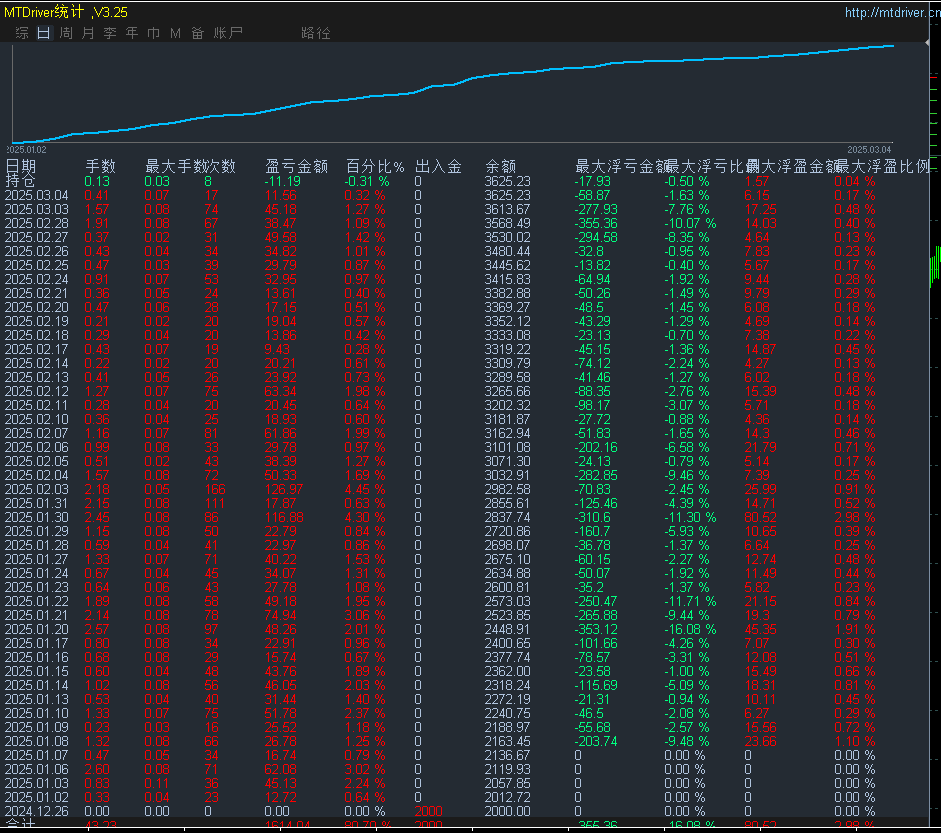Click the 百分比% column header
The width and height of the screenshot is (941, 833).
[x=375, y=166]
